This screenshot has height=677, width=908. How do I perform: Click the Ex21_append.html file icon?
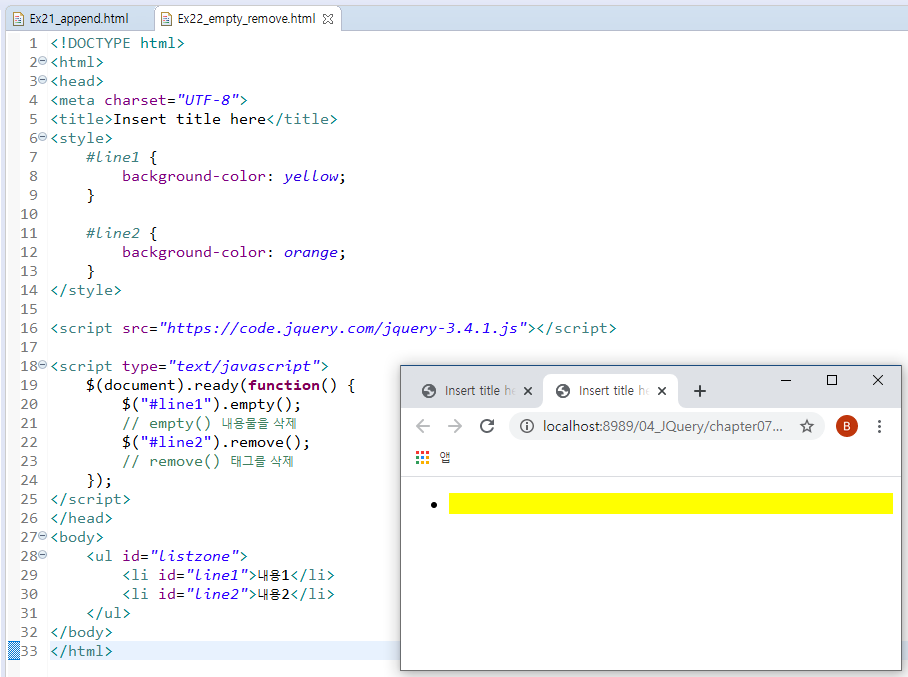(18, 19)
